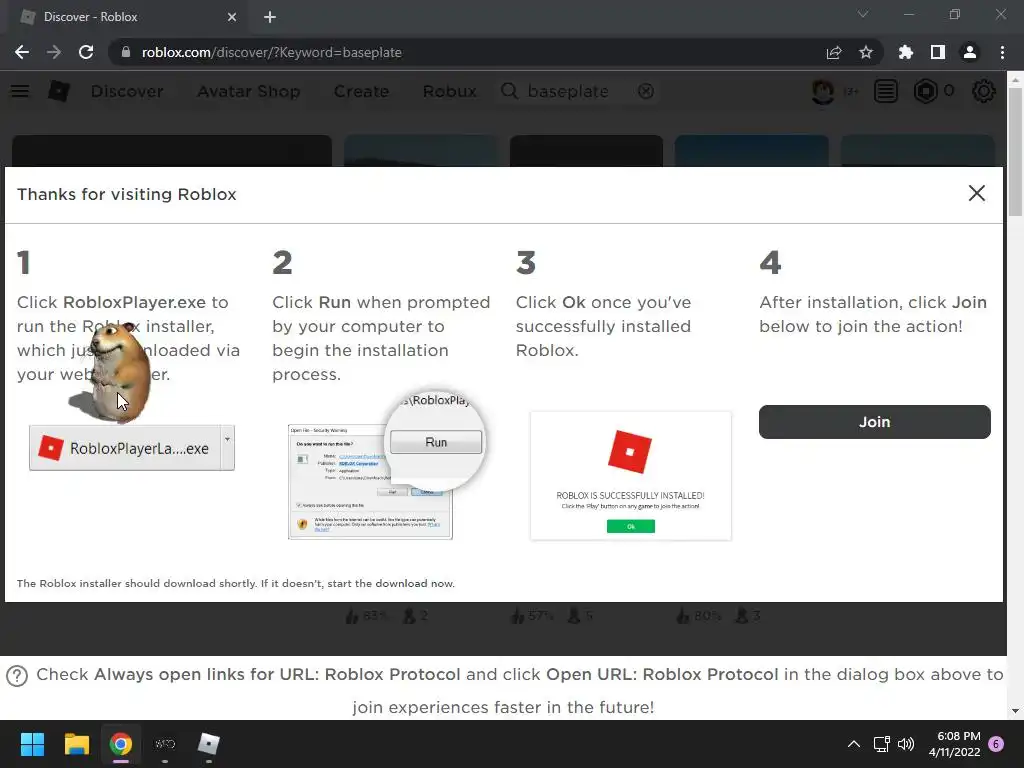Click the Roblox logo icon

(x=59, y=91)
